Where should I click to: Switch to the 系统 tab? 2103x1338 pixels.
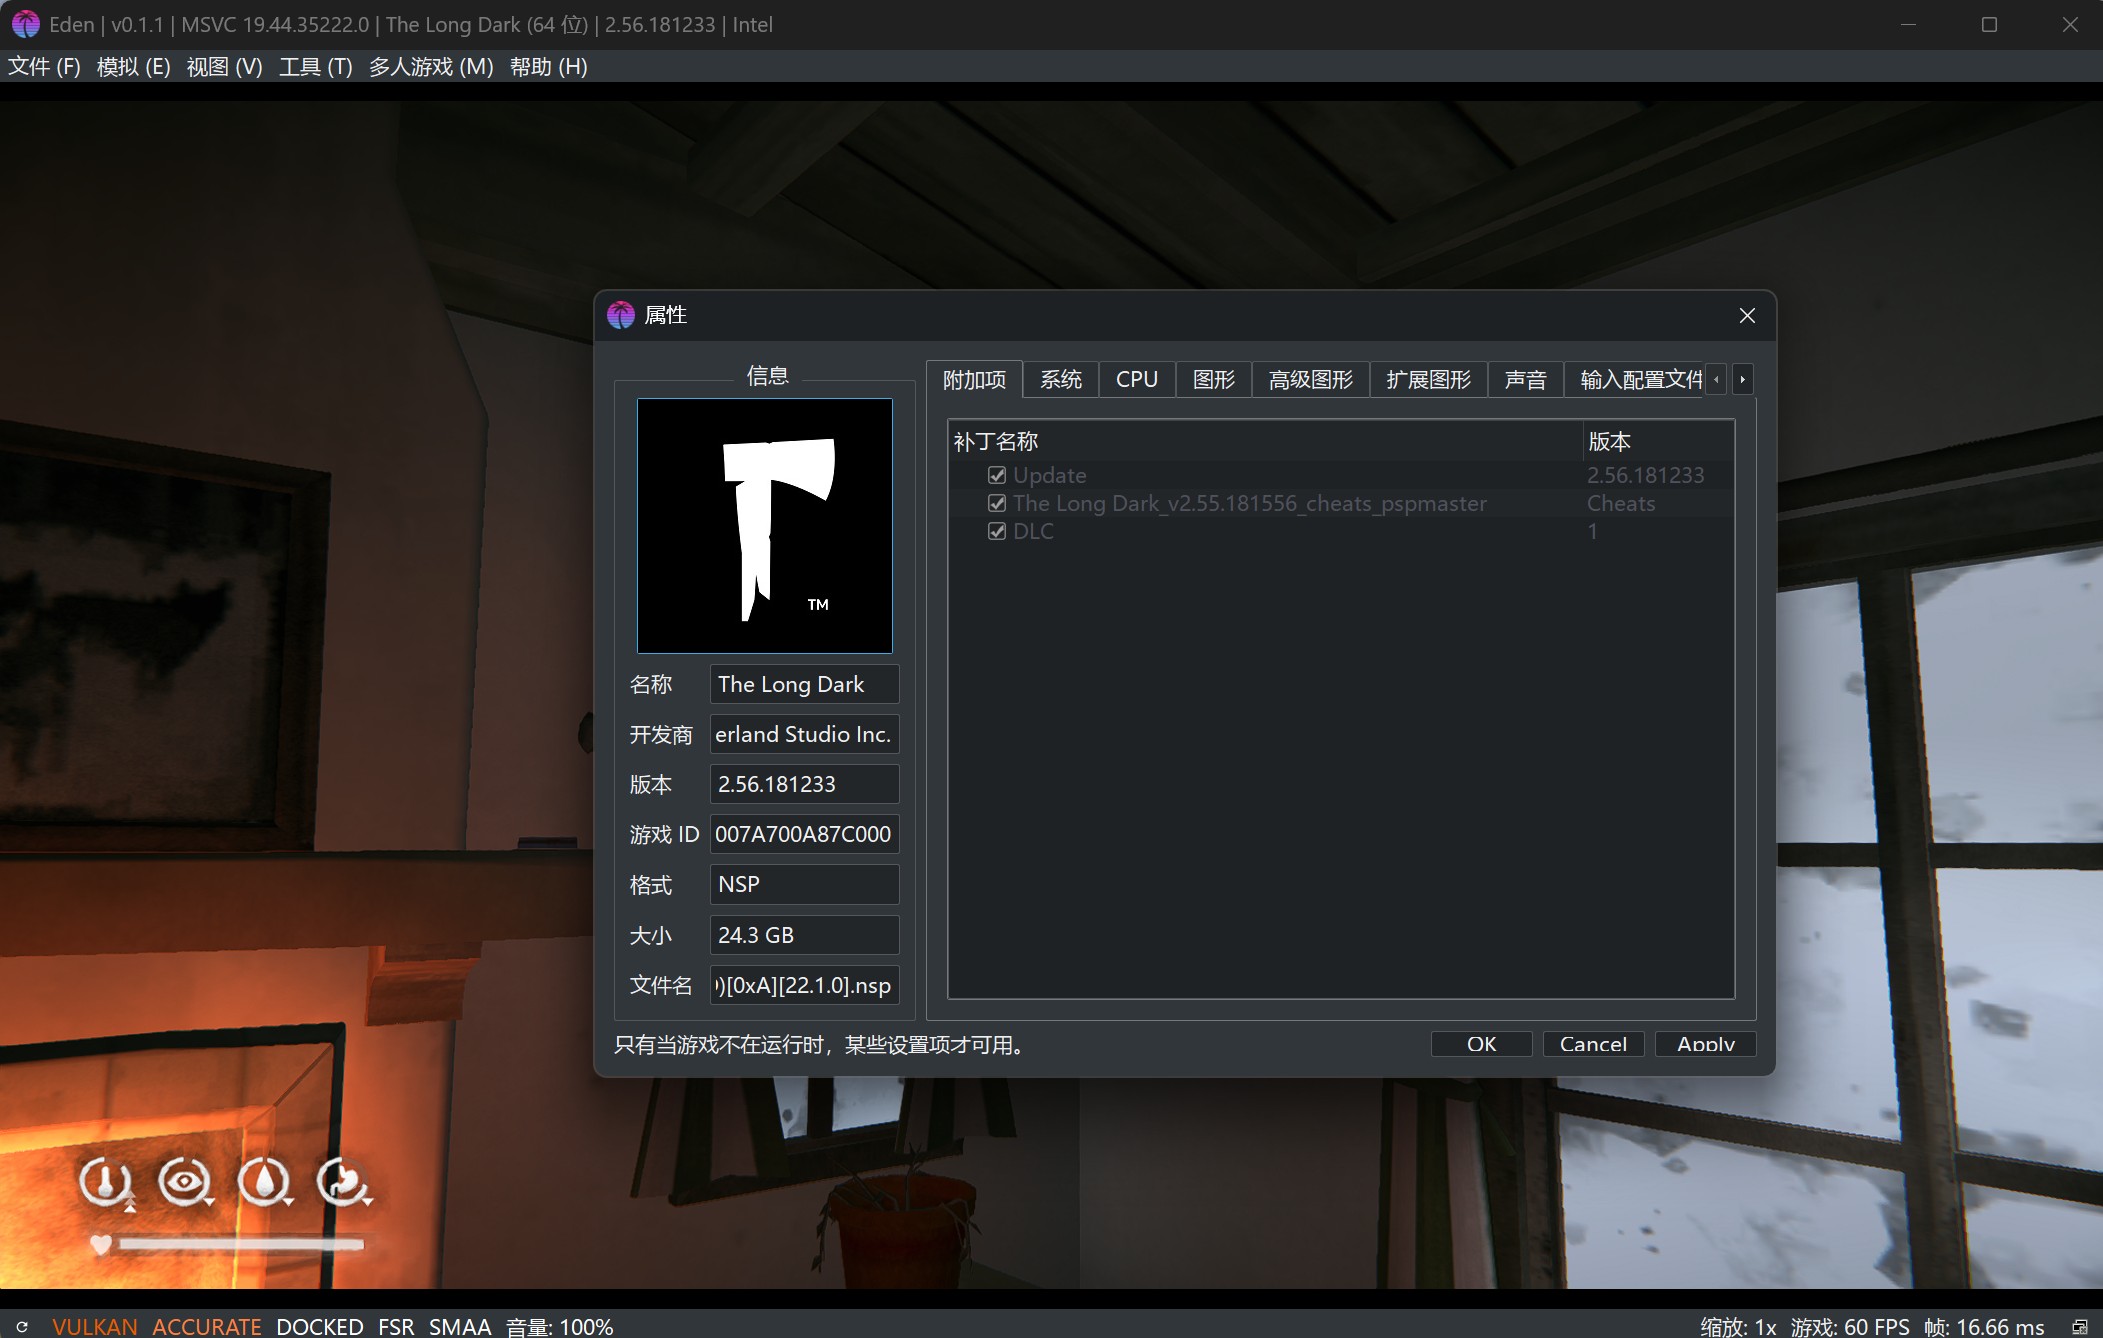point(1061,380)
